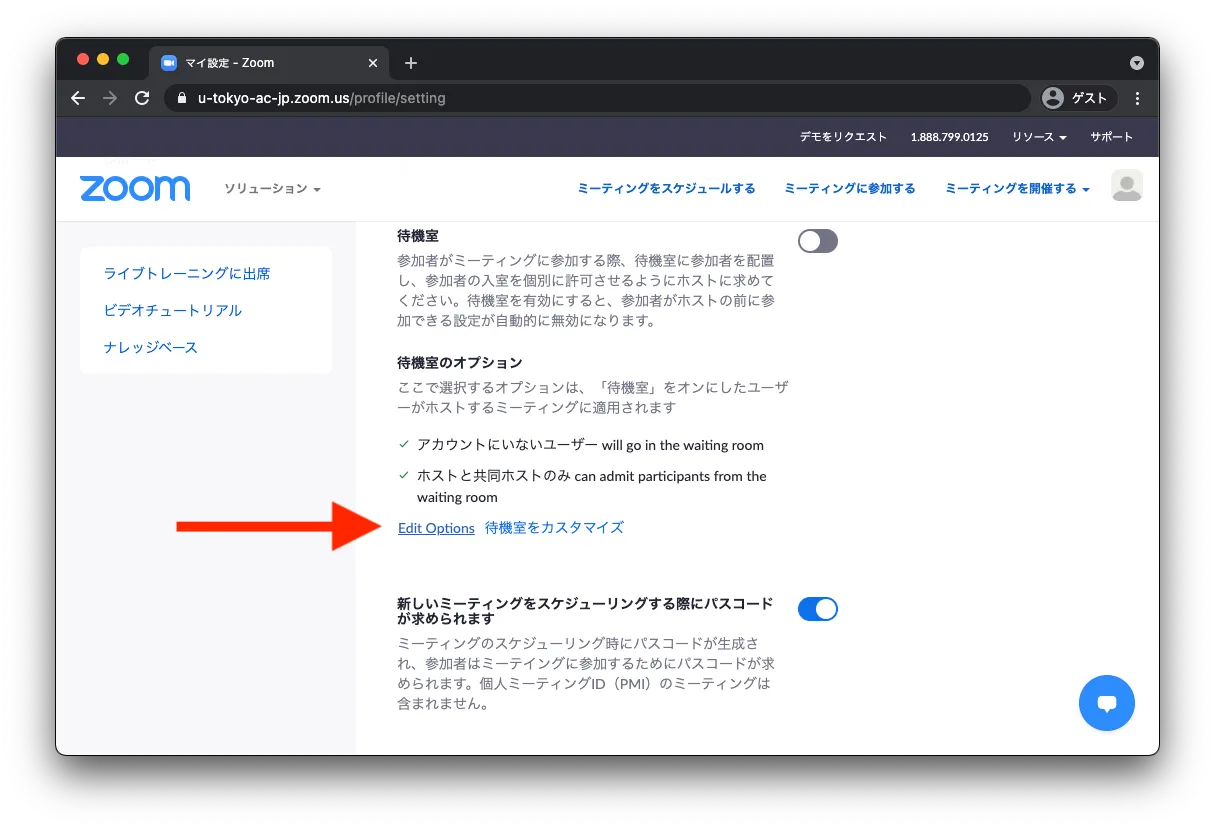Reload the page with refresh icon
This screenshot has height=829, width=1215.
point(142,98)
